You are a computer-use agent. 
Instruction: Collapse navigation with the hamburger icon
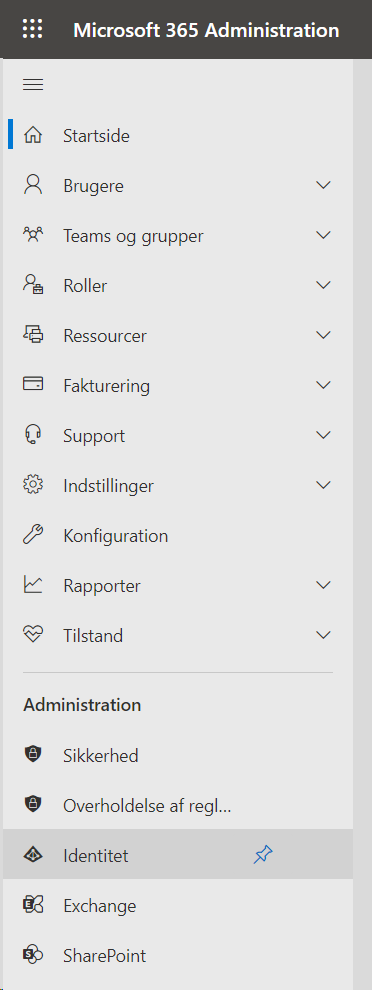33,85
